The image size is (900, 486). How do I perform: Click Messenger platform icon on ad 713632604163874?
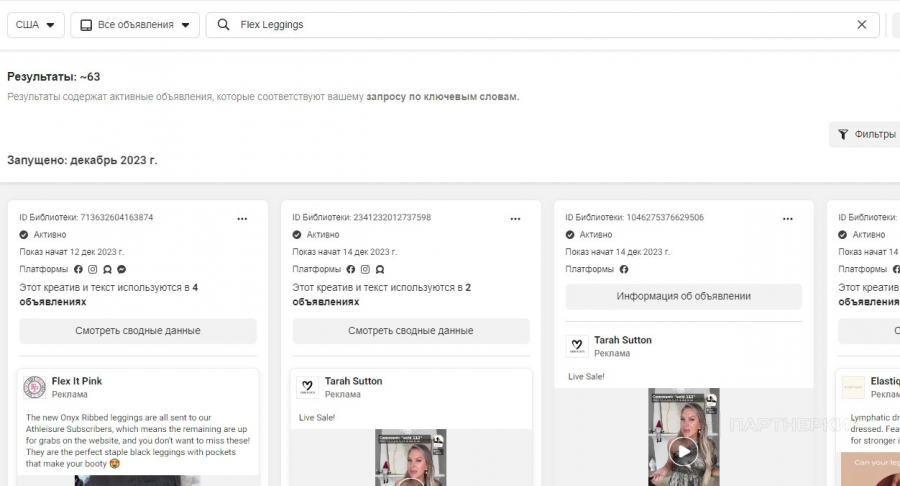point(122,269)
